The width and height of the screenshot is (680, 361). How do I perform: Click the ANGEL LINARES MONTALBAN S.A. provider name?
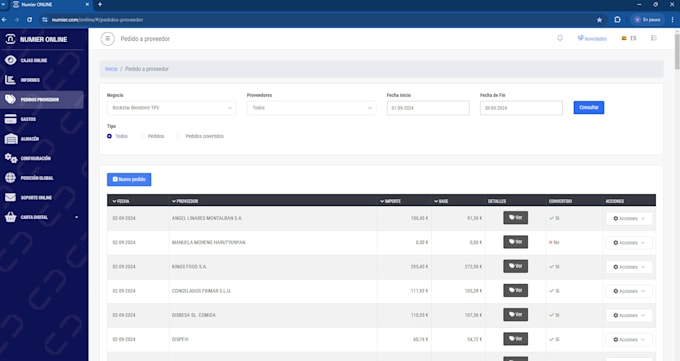pos(207,218)
